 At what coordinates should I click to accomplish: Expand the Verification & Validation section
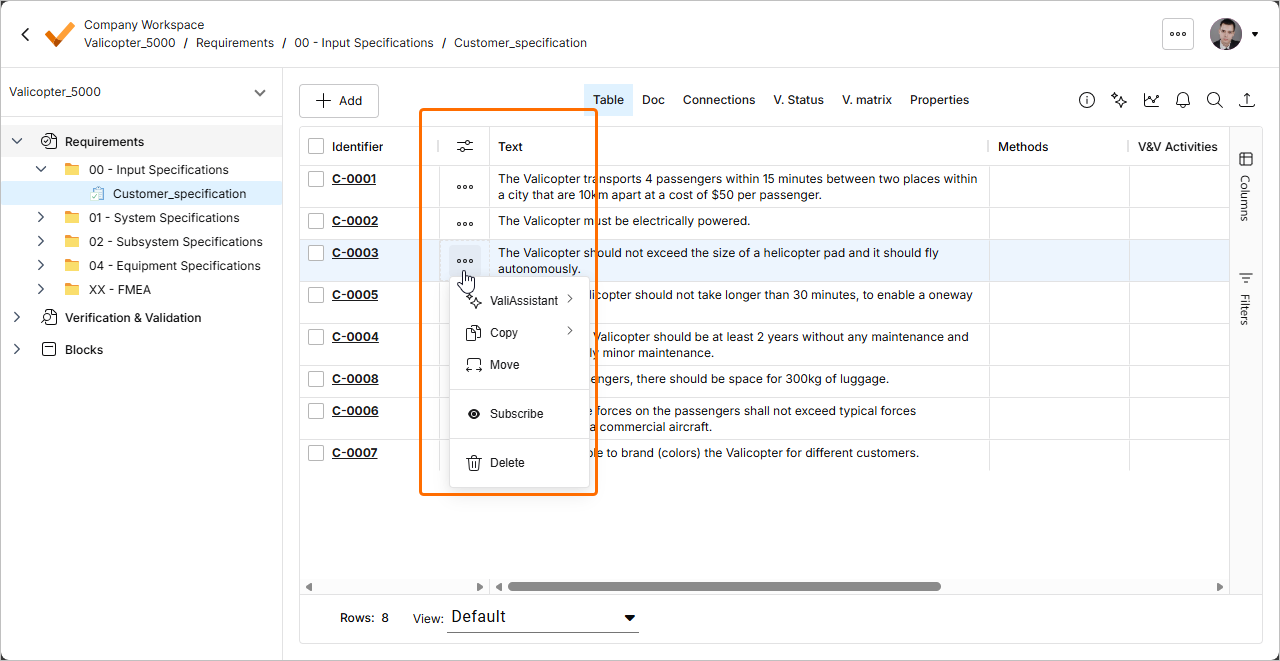(x=17, y=318)
